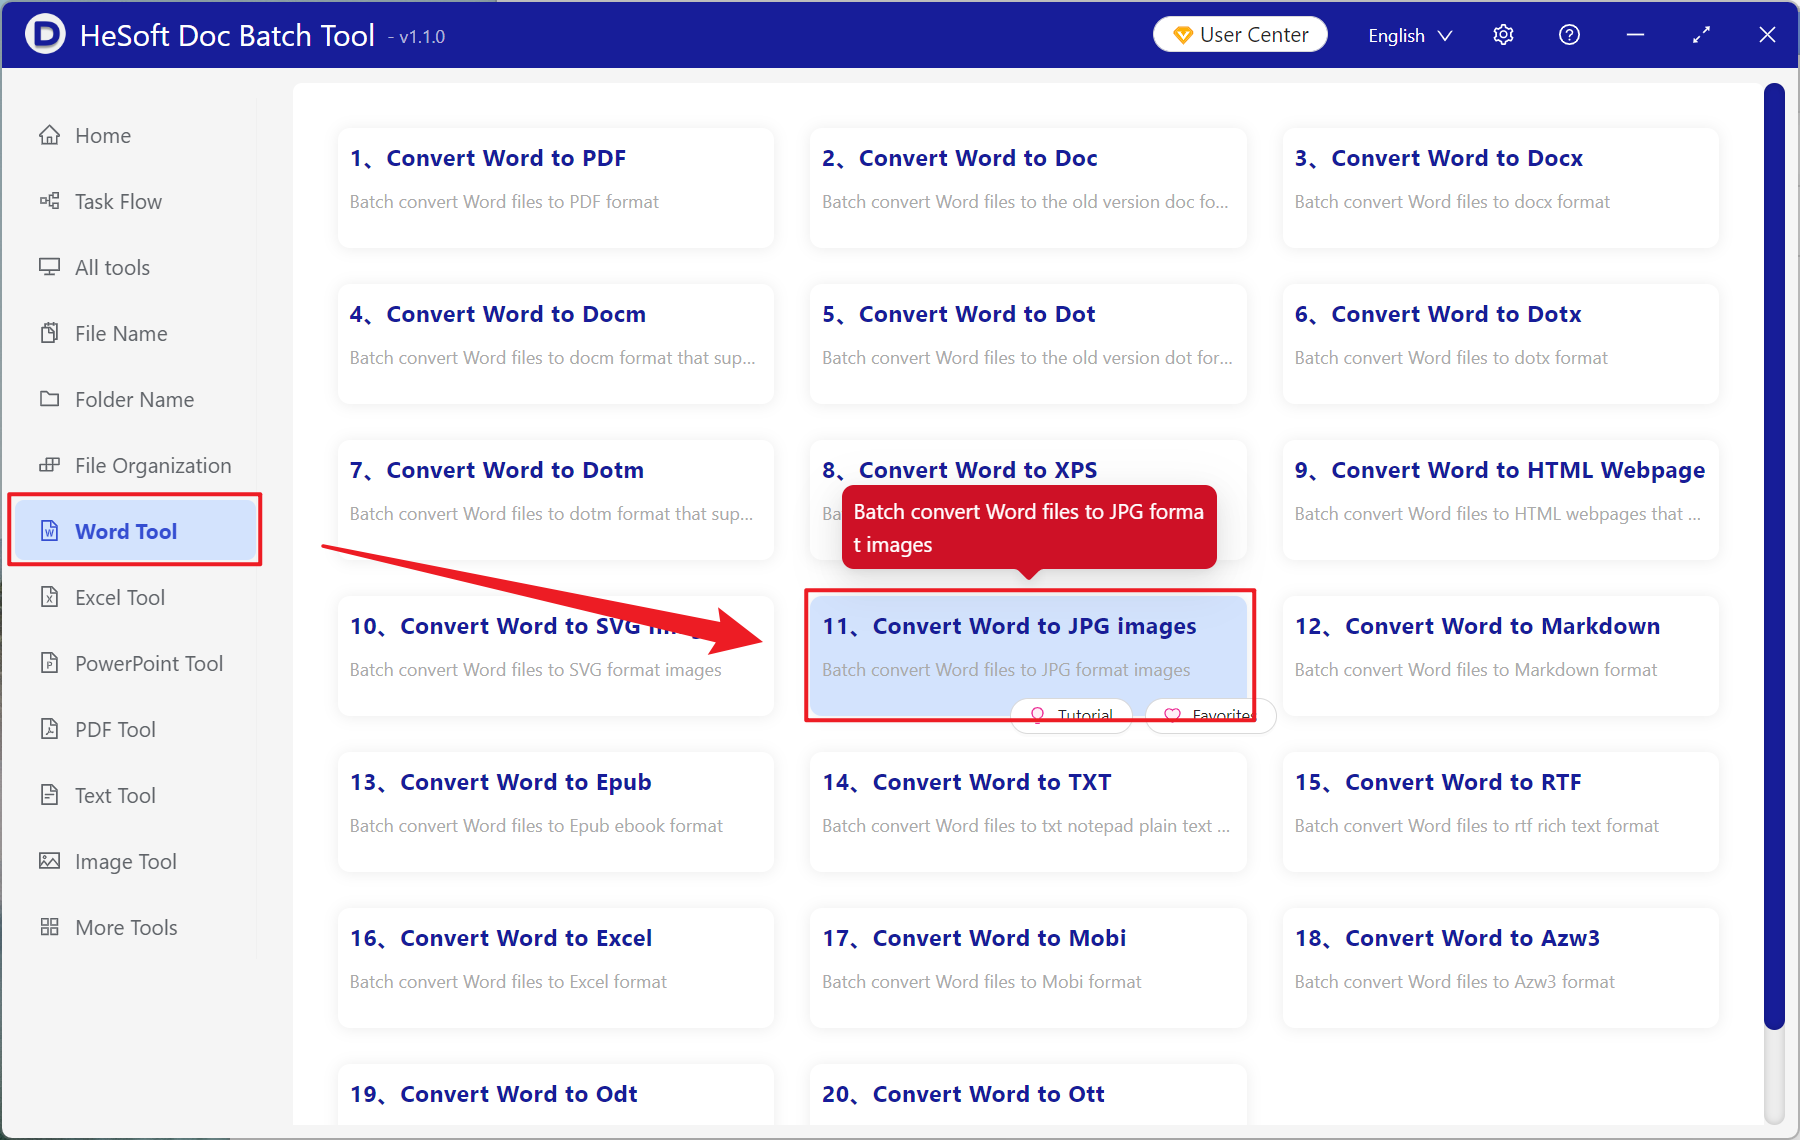Open Convert Word to Markdown card

coord(1500,656)
